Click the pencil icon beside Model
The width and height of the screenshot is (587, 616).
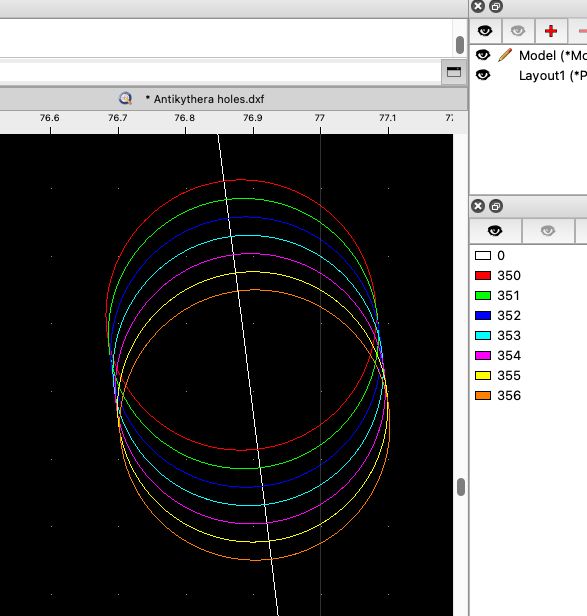(x=505, y=55)
